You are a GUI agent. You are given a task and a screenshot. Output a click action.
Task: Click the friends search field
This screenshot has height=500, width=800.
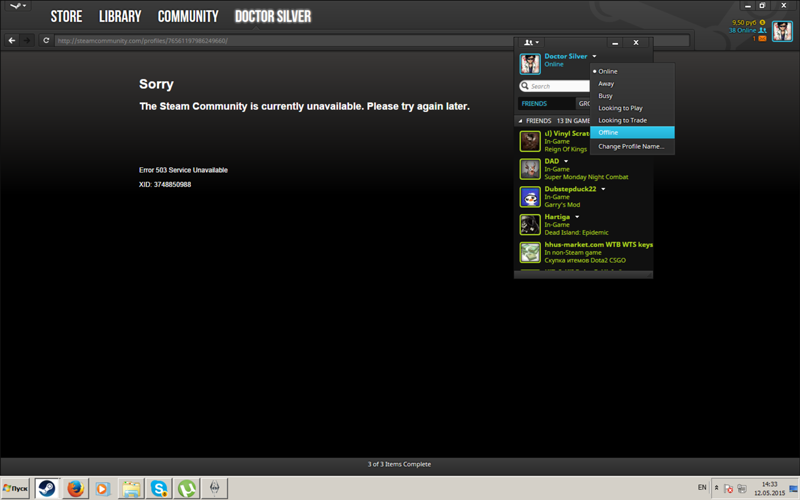tap(555, 86)
